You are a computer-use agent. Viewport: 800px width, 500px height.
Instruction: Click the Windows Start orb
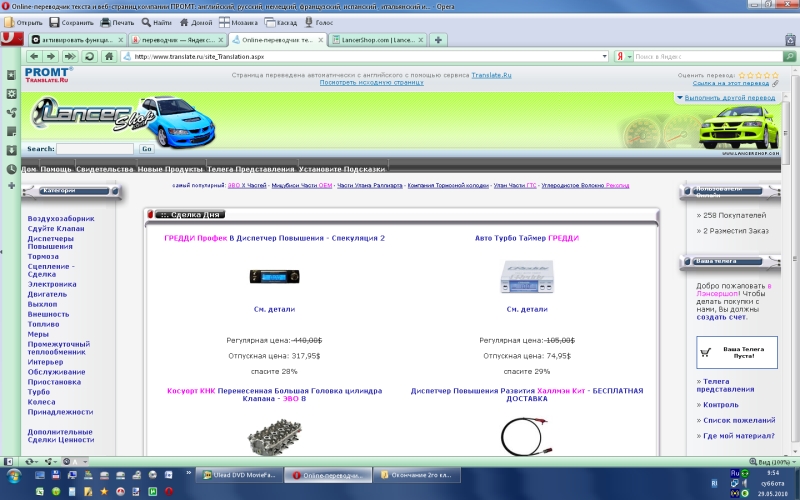pyautogui.click(x=14, y=477)
